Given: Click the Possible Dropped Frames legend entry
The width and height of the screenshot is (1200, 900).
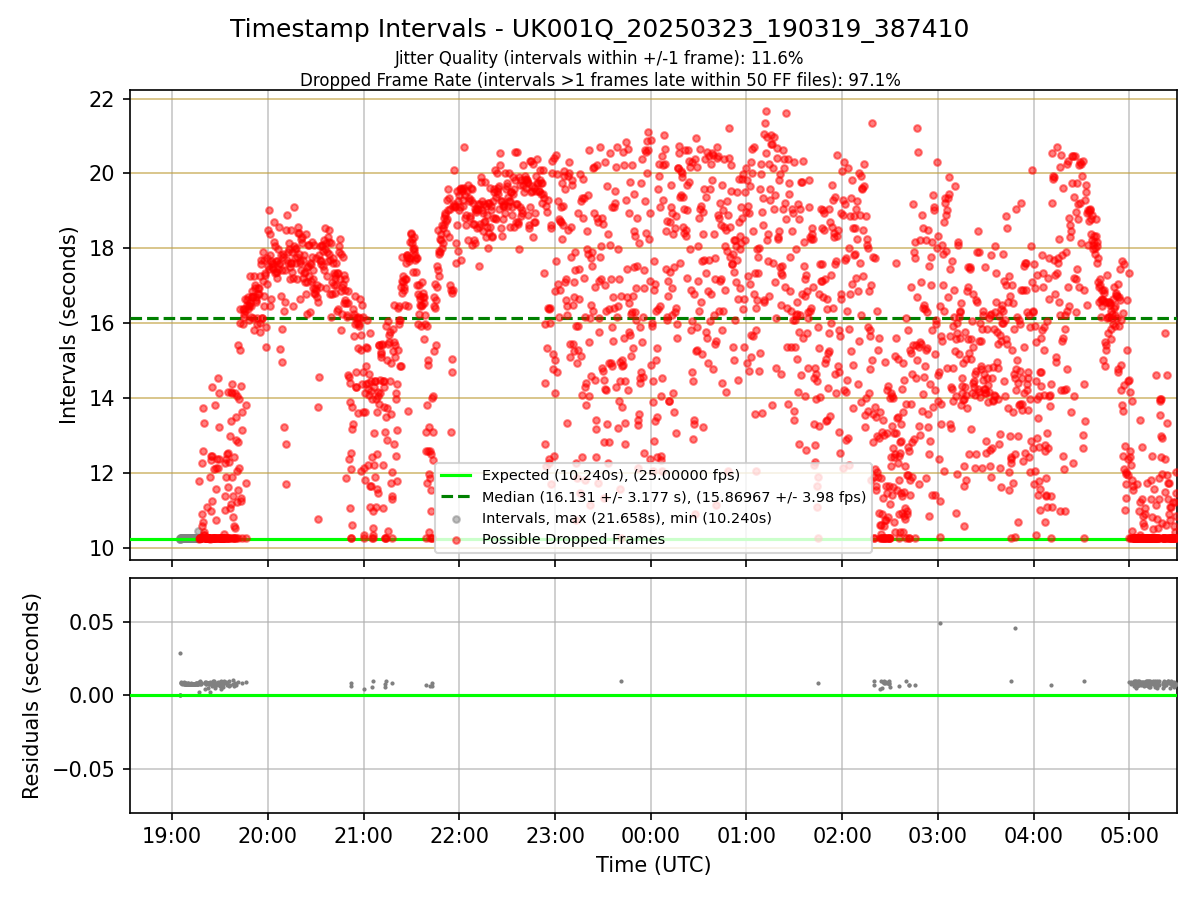Looking at the screenshot, I should pos(573,539).
